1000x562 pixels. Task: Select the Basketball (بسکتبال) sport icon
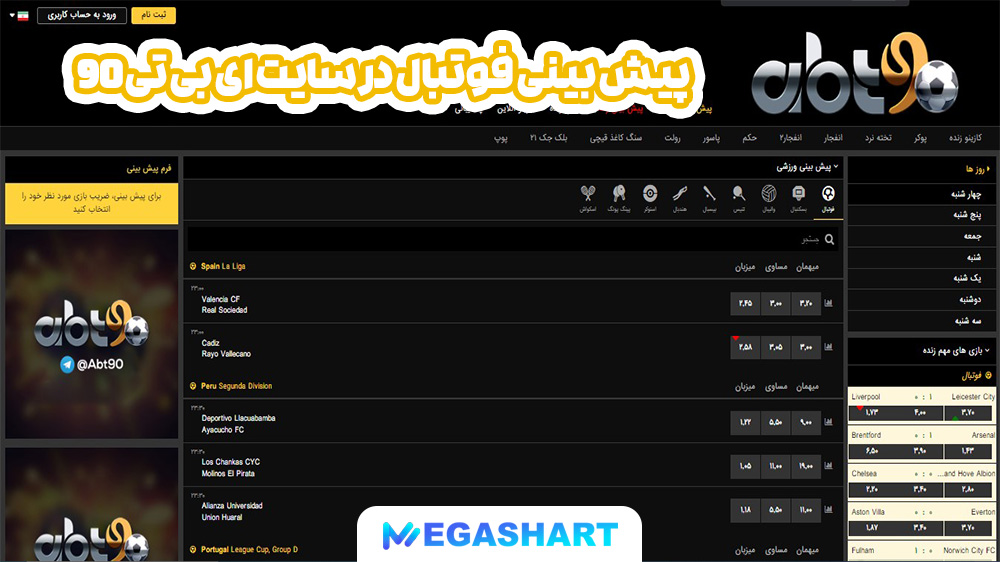[x=798, y=199]
